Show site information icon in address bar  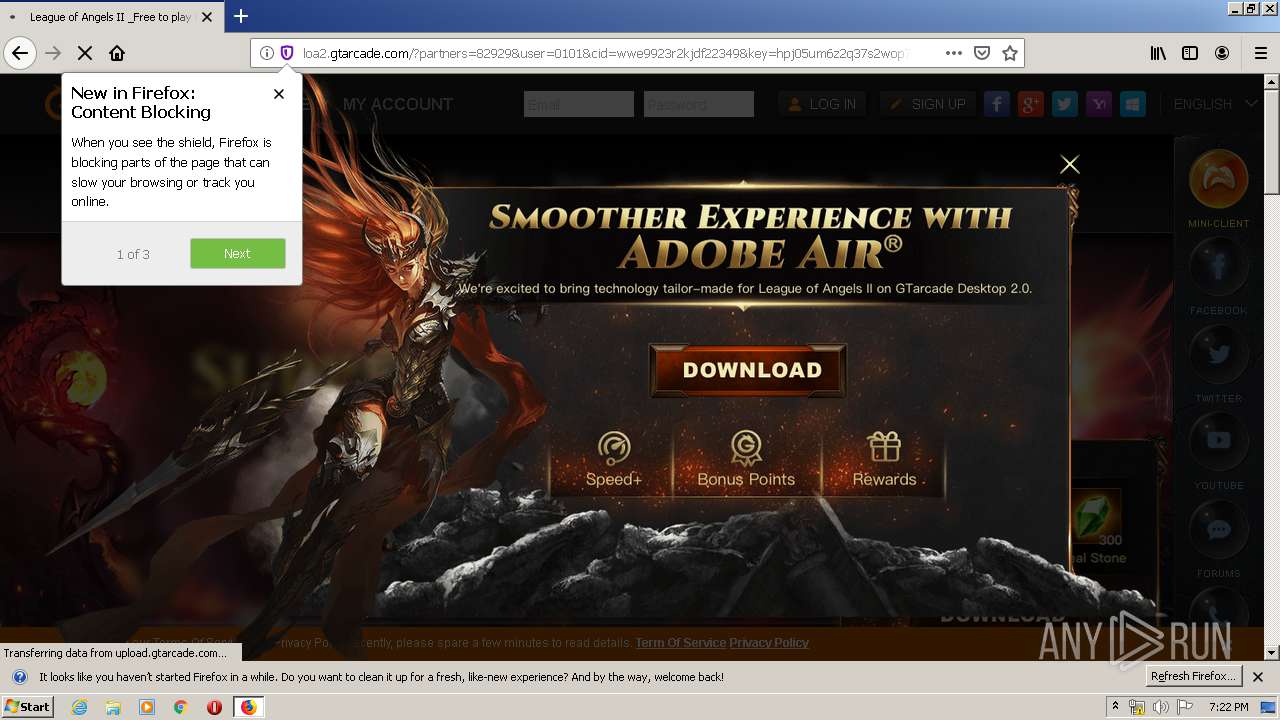pos(266,53)
